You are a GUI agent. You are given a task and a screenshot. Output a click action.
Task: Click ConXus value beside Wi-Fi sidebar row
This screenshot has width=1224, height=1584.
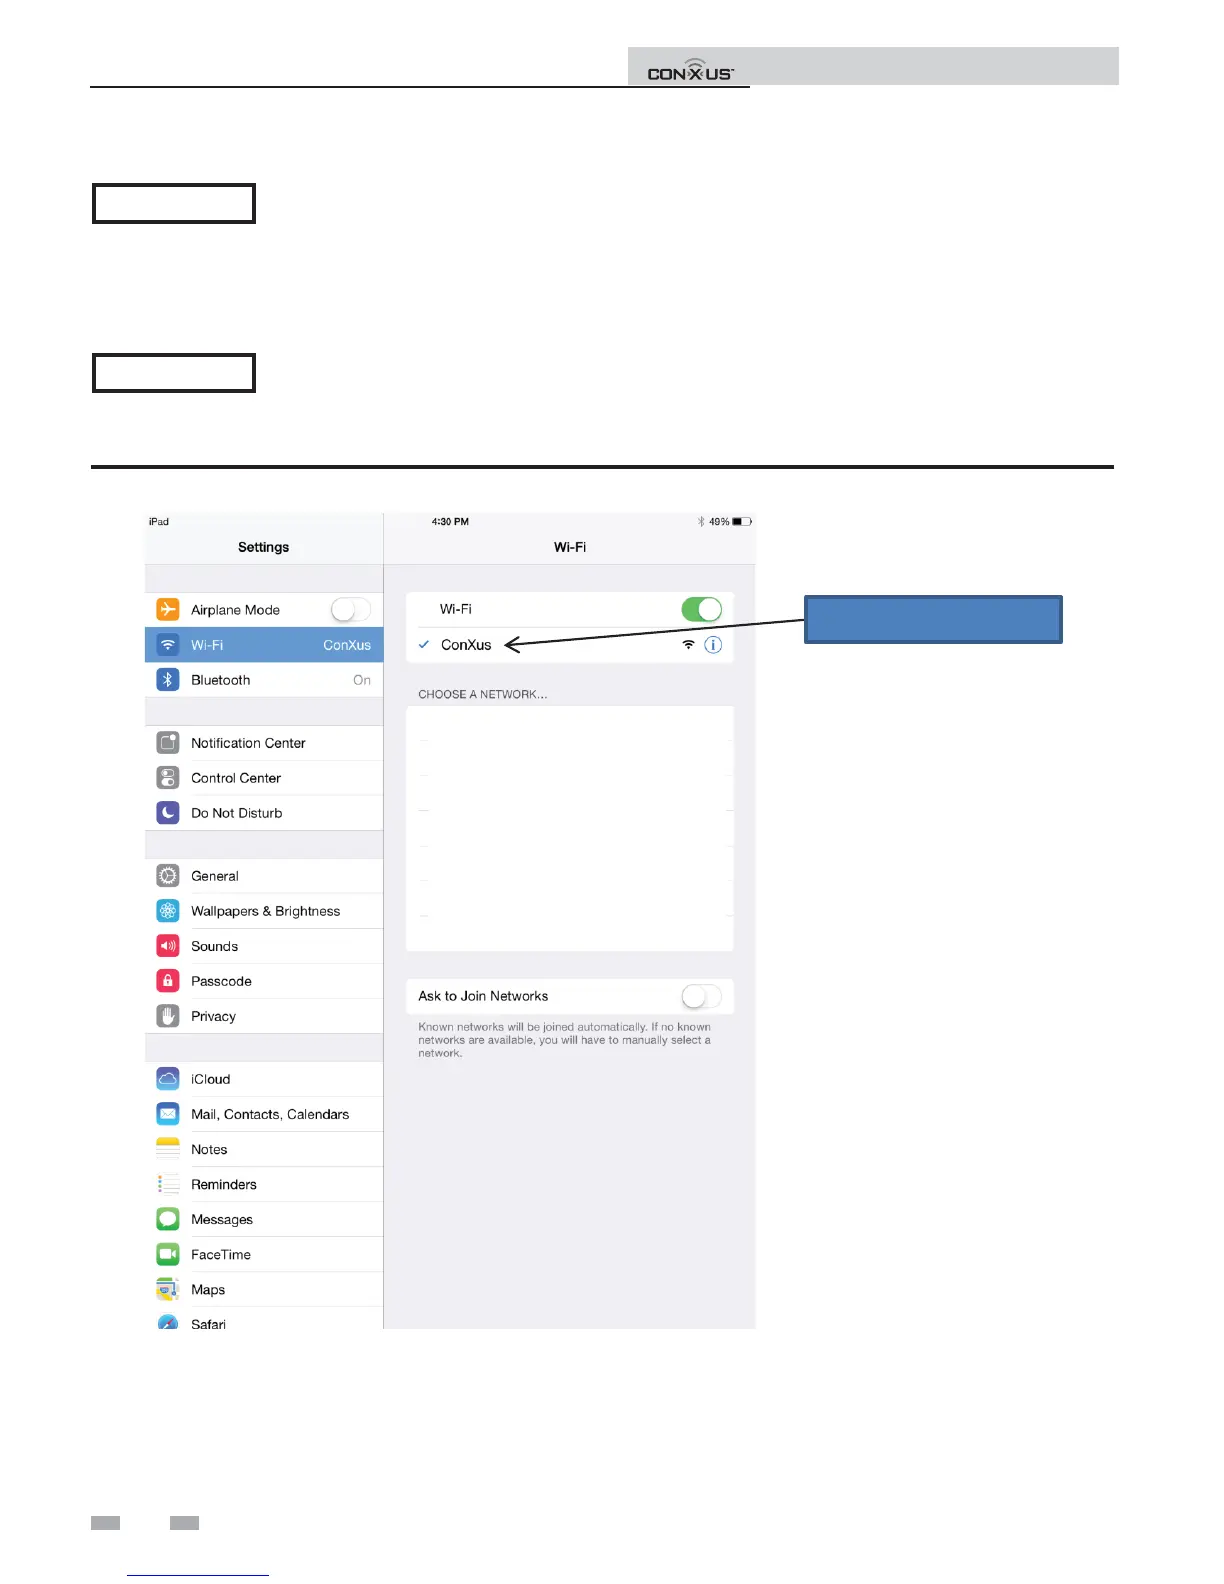pyautogui.click(x=347, y=645)
